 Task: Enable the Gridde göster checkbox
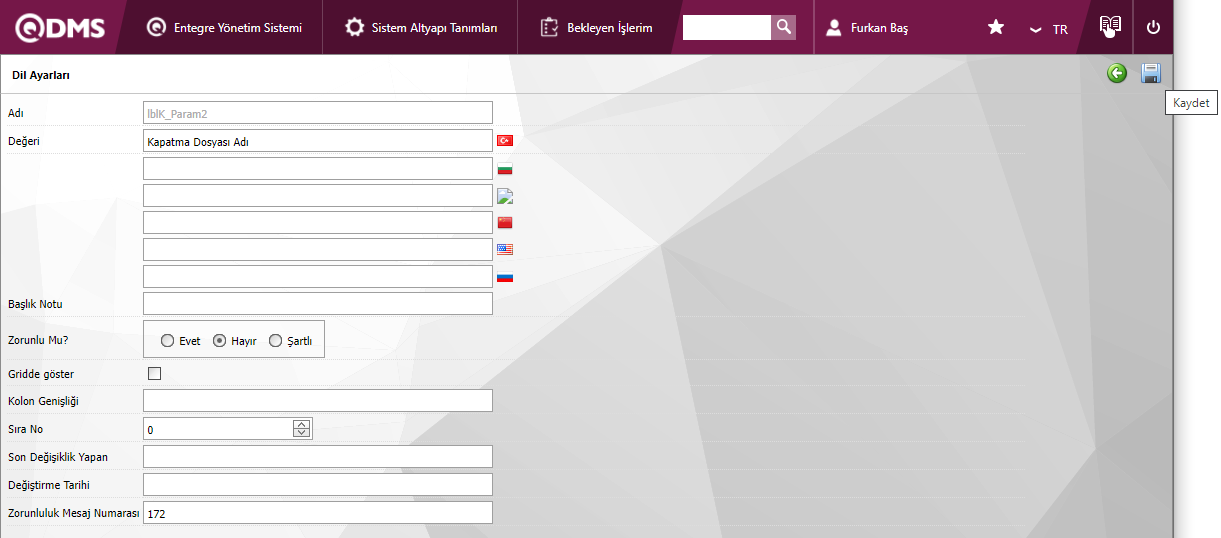154,374
